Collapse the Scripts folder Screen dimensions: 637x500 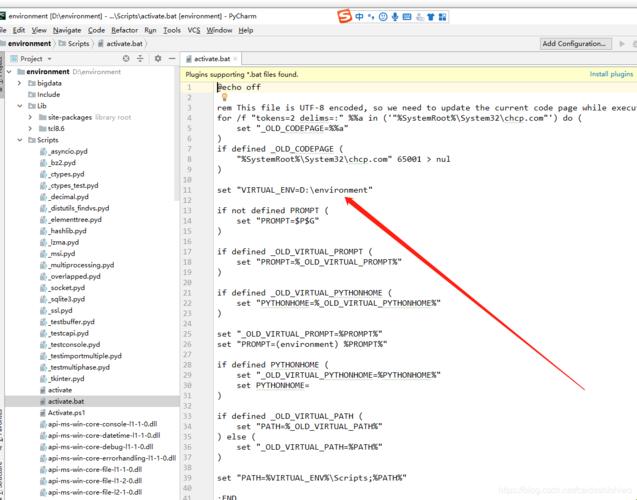click(19, 140)
